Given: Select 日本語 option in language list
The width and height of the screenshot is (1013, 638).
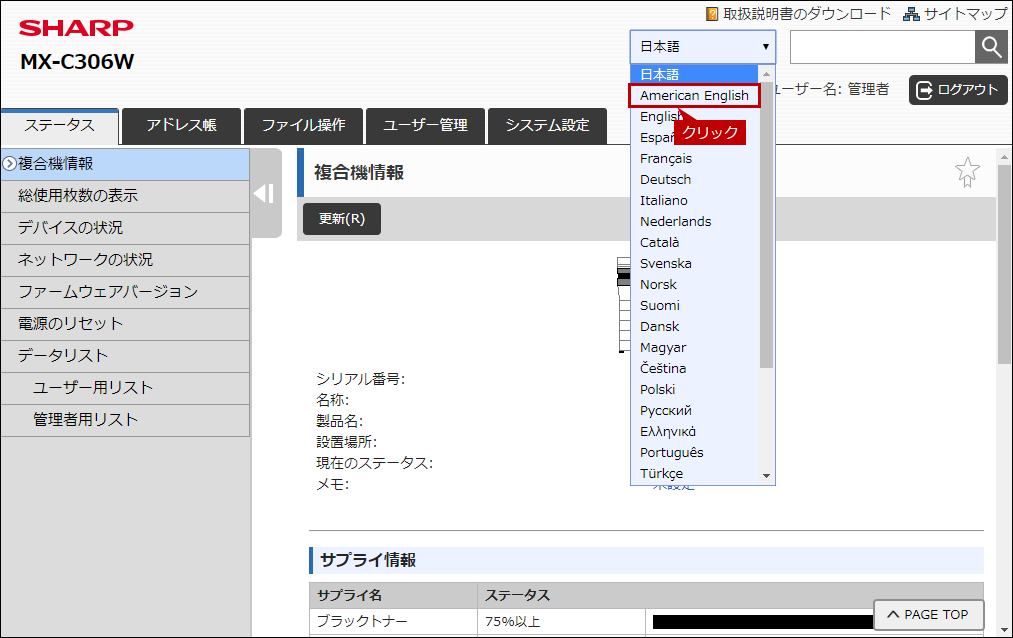Looking at the screenshot, I should tap(694, 74).
